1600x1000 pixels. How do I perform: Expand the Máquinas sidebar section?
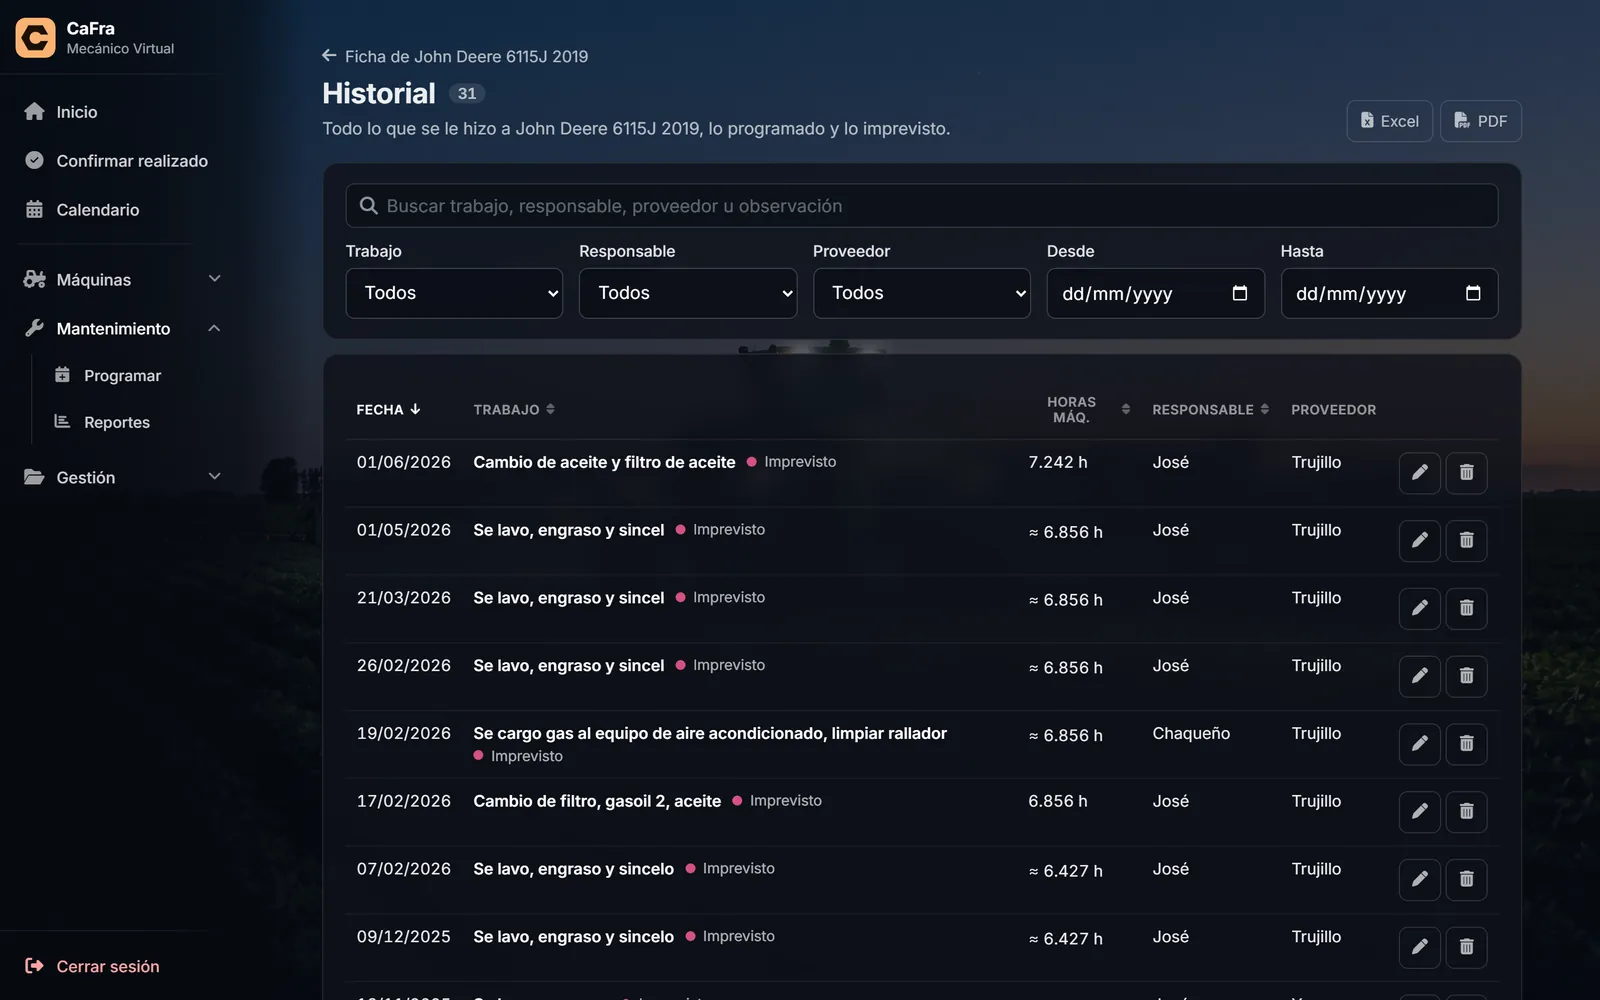pyautogui.click(x=122, y=280)
